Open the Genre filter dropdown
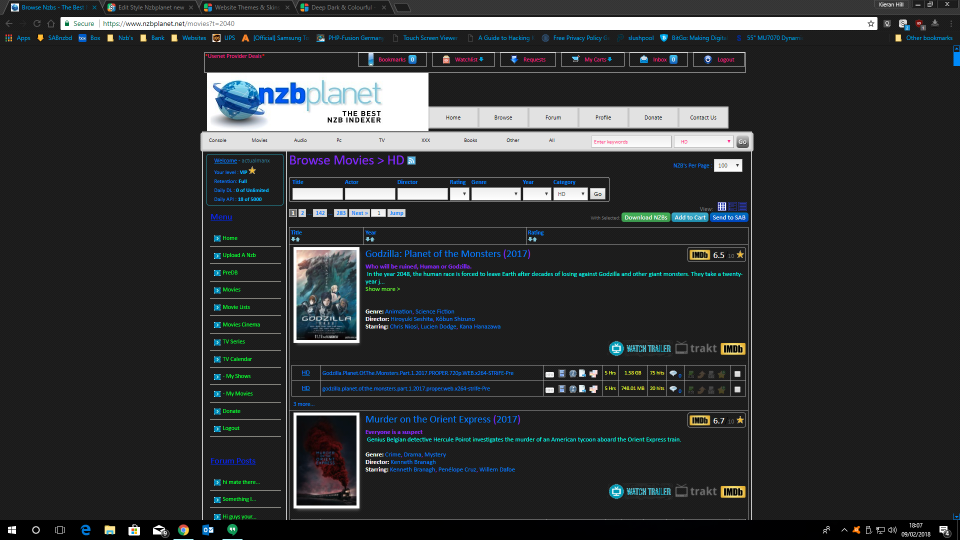Image resolution: width=960 pixels, height=540 pixels. pos(495,194)
